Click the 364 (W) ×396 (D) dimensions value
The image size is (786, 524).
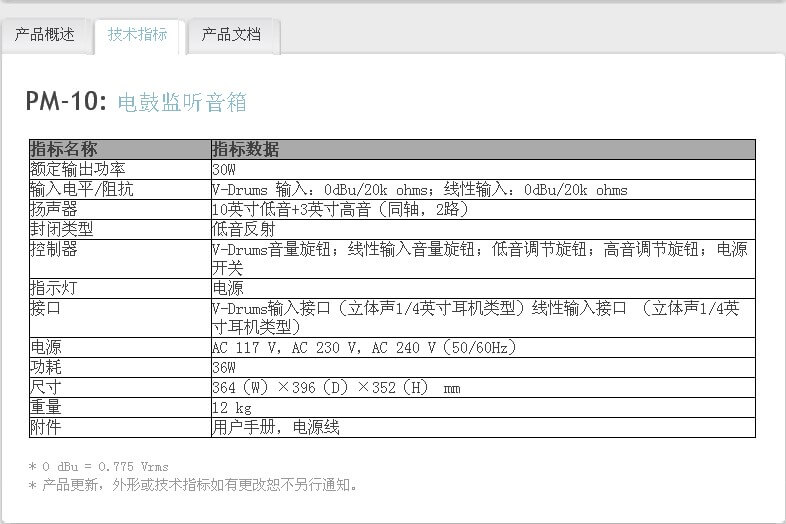point(336,387)
